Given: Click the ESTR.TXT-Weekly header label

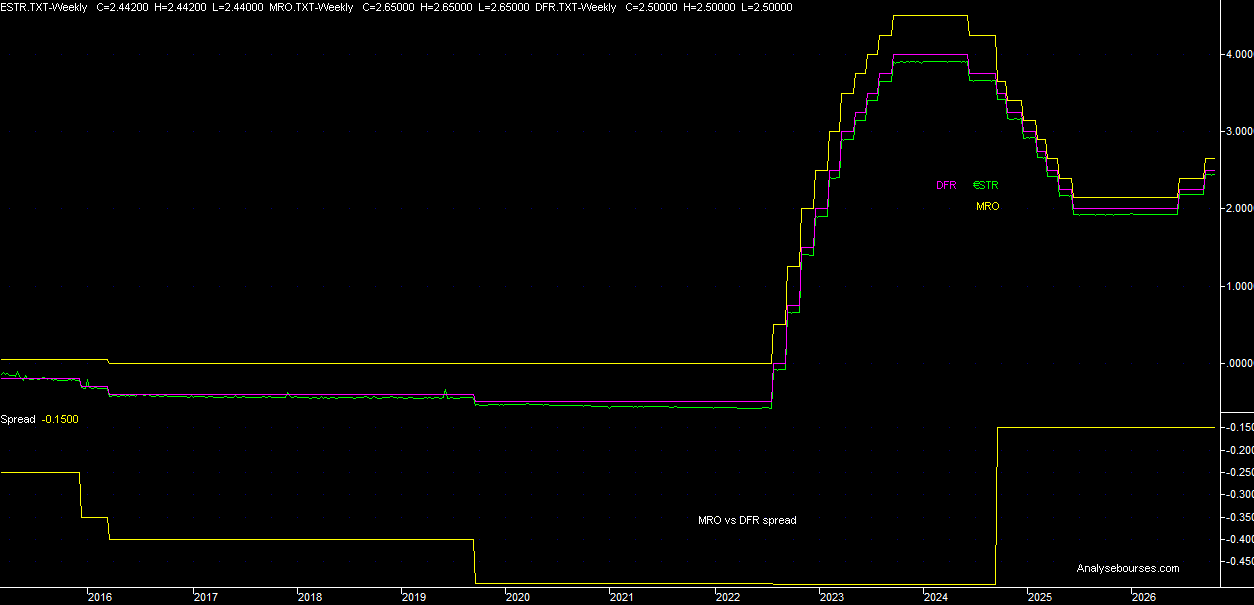Looking at the screenshot, I should [44, 7].
